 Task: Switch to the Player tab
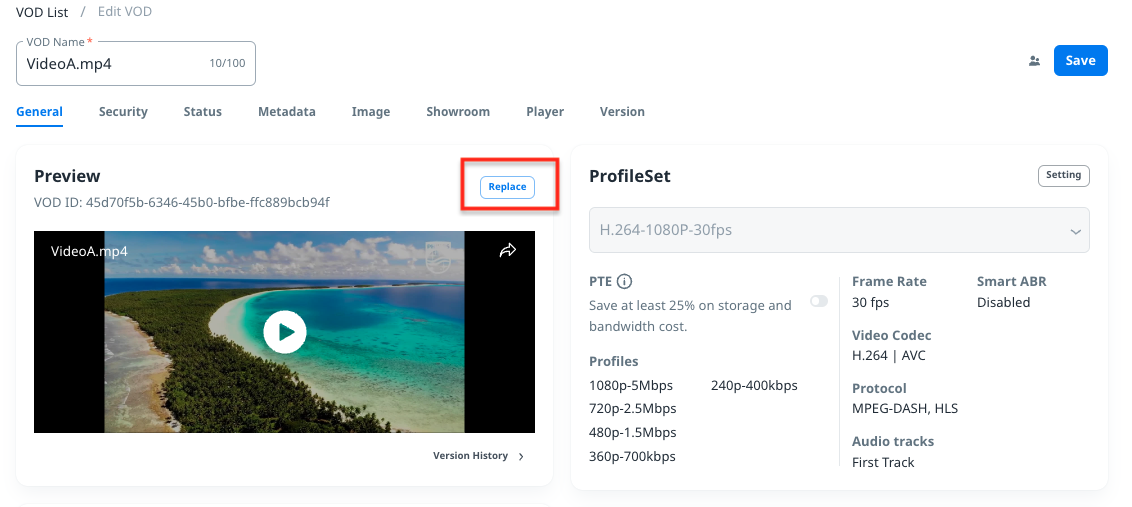coord(545,112)
